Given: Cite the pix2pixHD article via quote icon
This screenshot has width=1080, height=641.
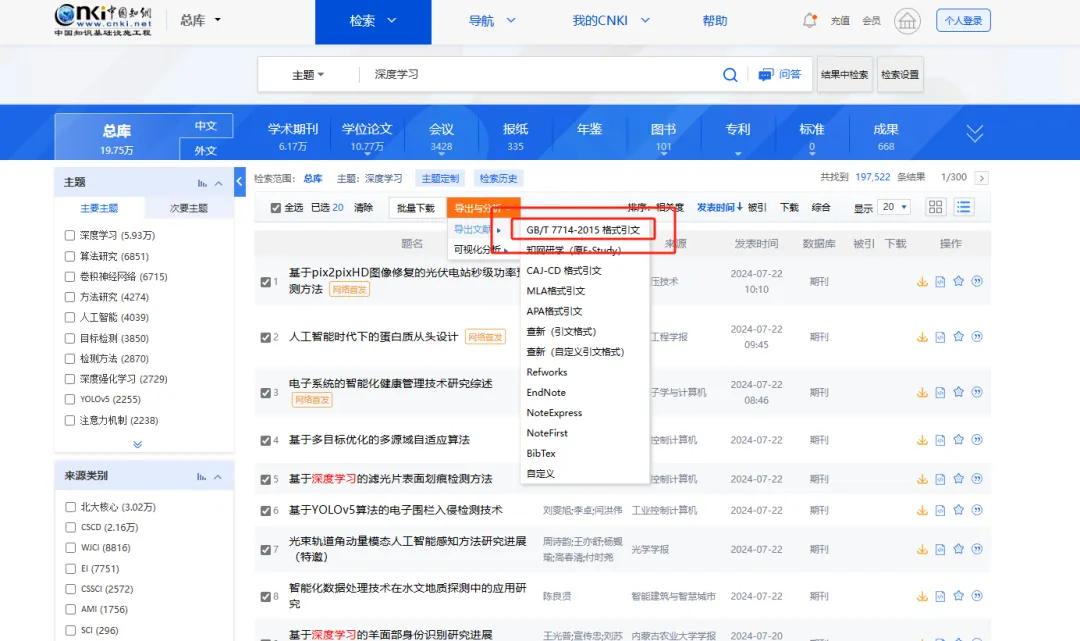Looking at the screenshot, I should tap(977, 281).
